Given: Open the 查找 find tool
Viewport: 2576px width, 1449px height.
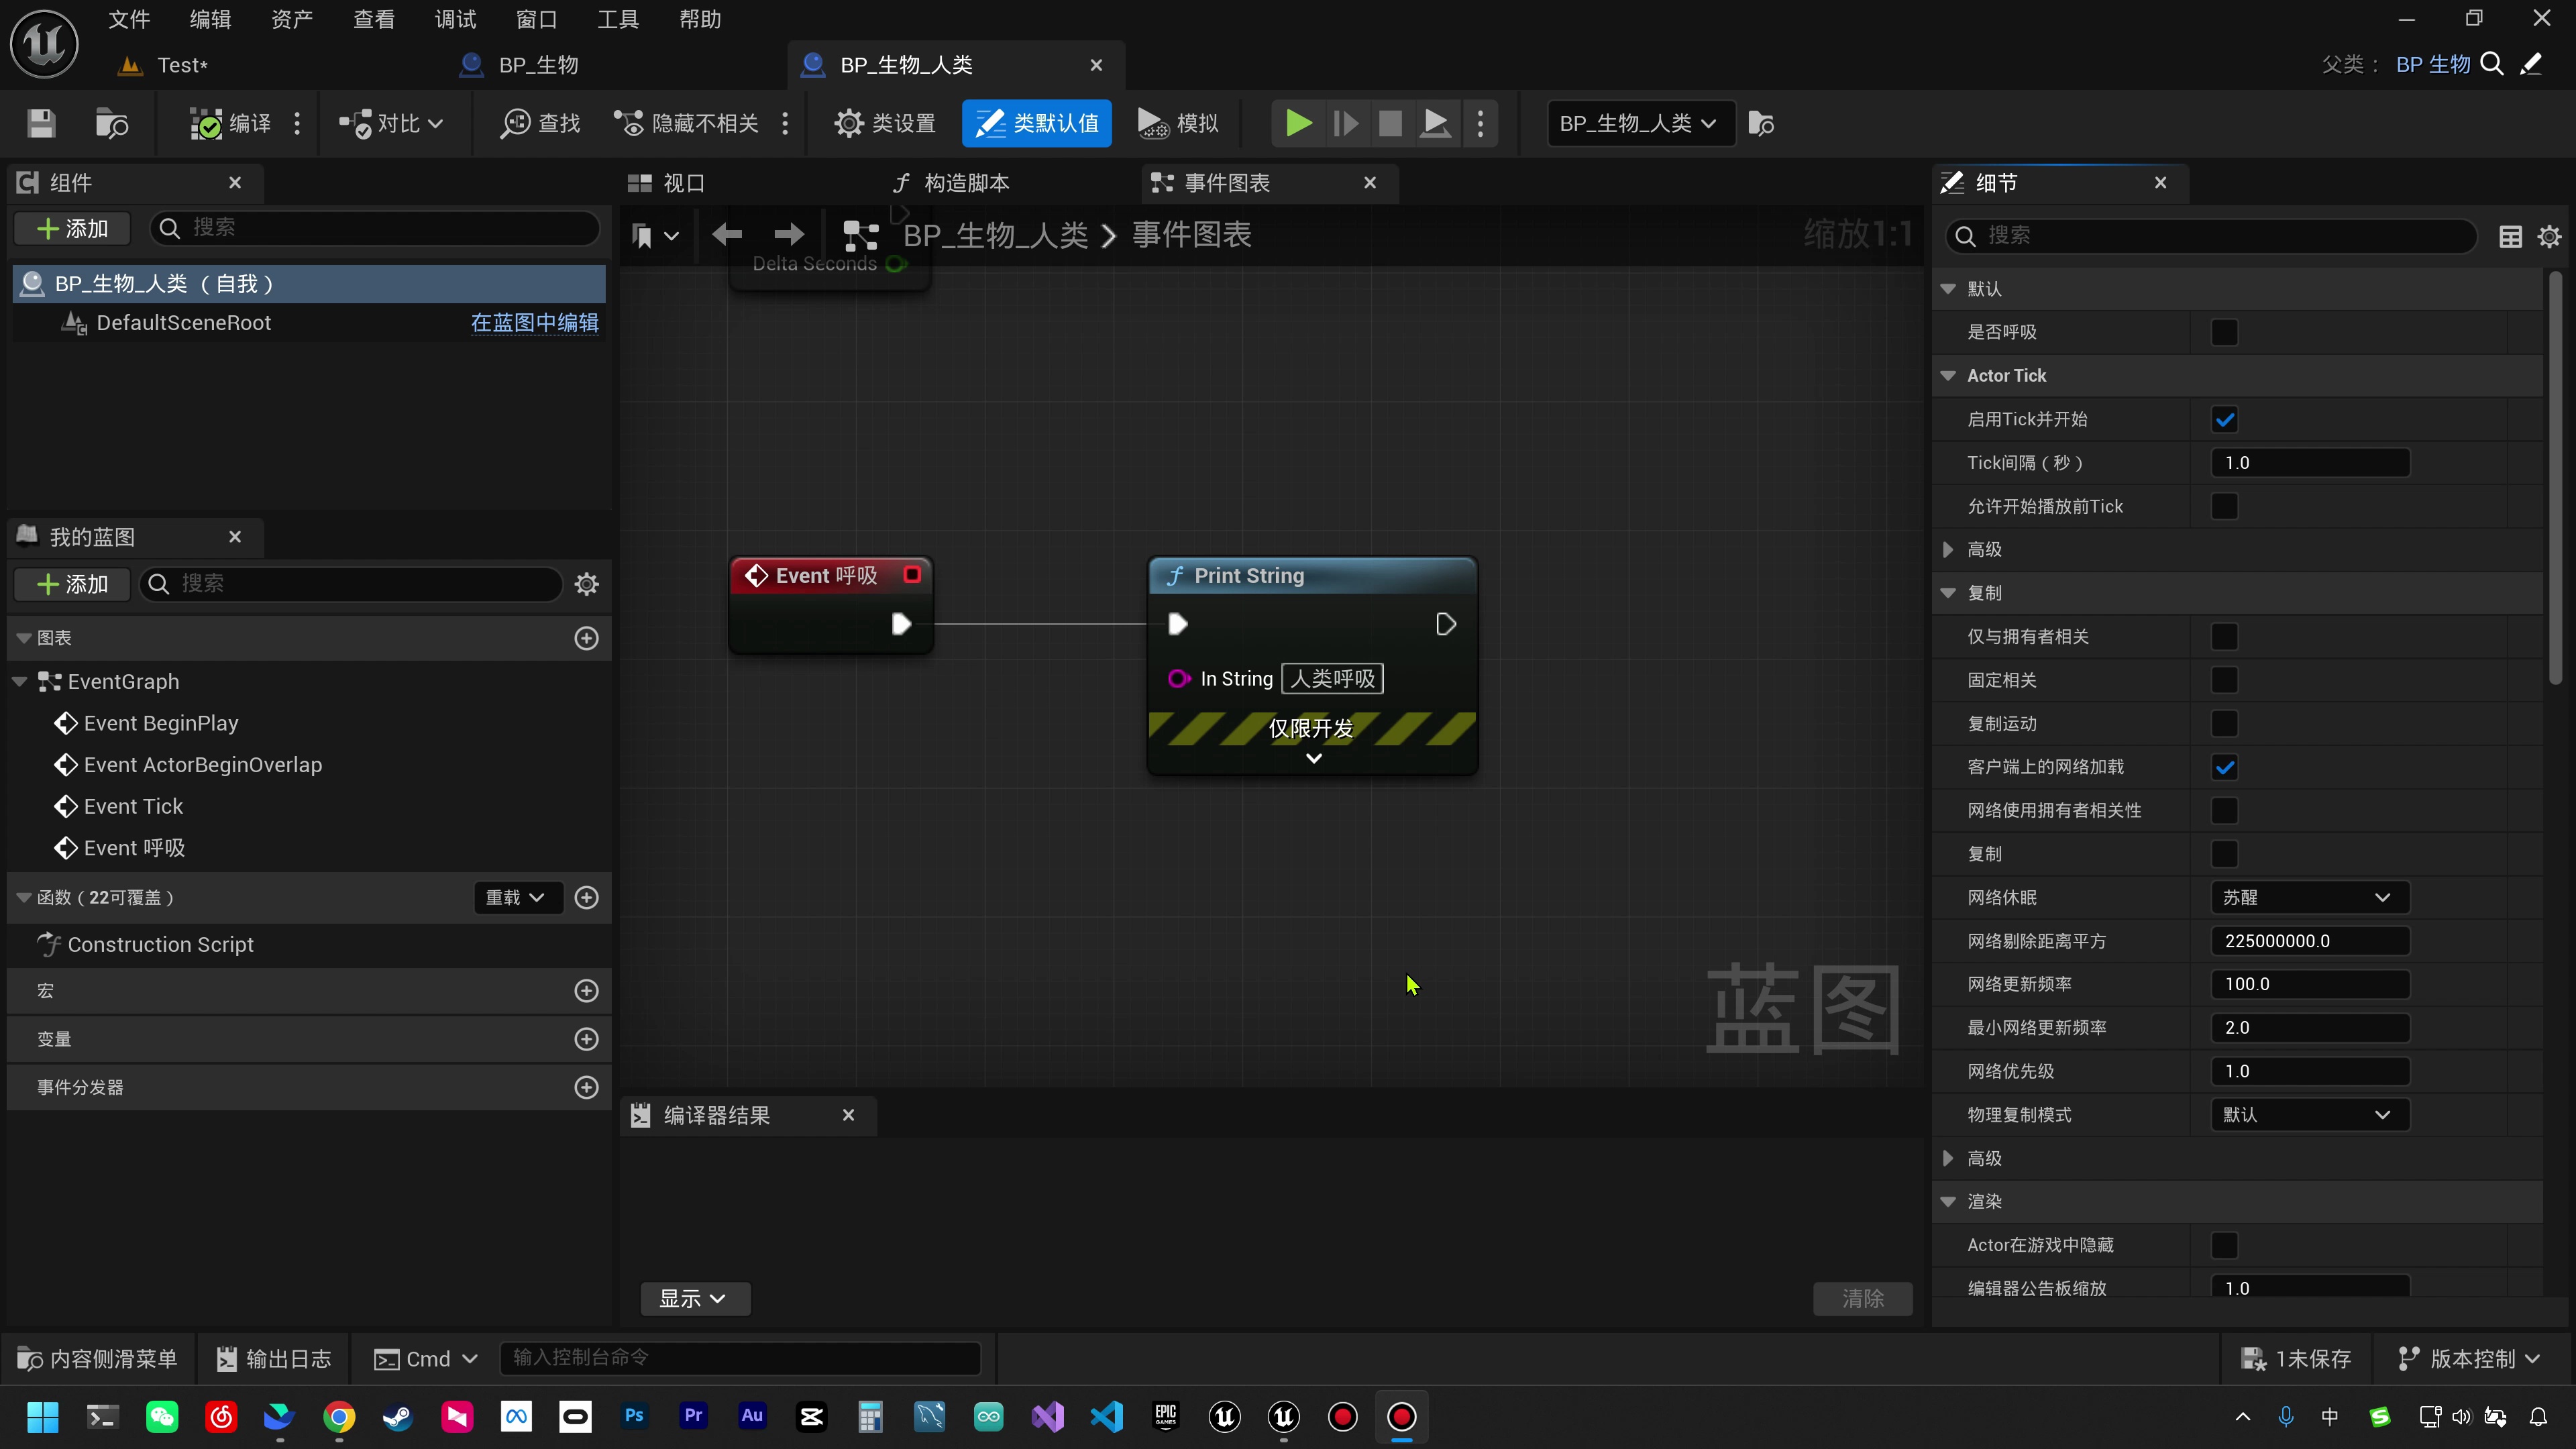Looking at the screenshot, I should pyautogui.click(x=540, y=123).
